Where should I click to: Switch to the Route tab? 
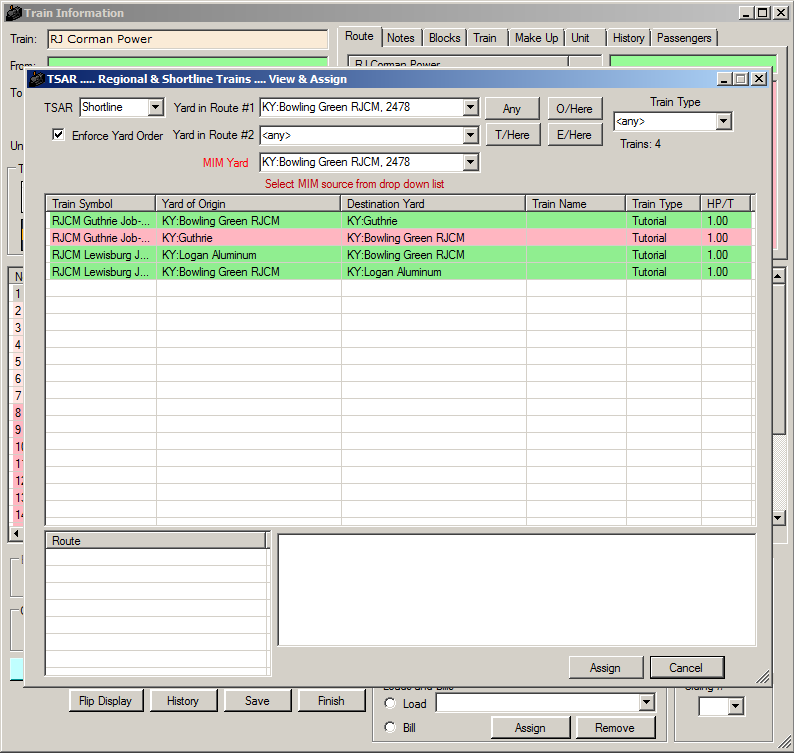[x=359, y=36]
